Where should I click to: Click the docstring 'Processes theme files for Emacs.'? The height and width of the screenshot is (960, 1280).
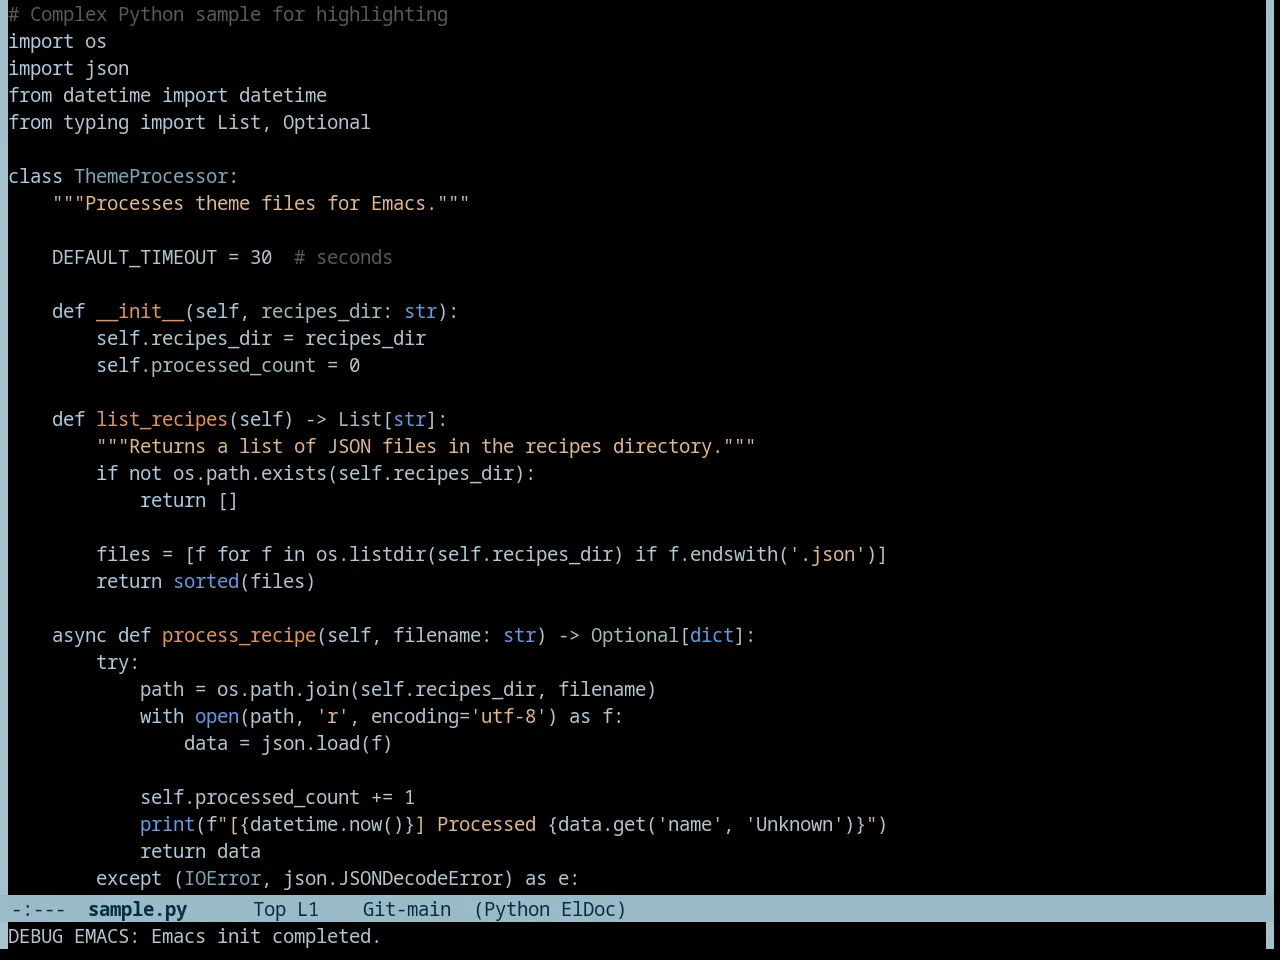pyautogui.click(x=261, y=203)
